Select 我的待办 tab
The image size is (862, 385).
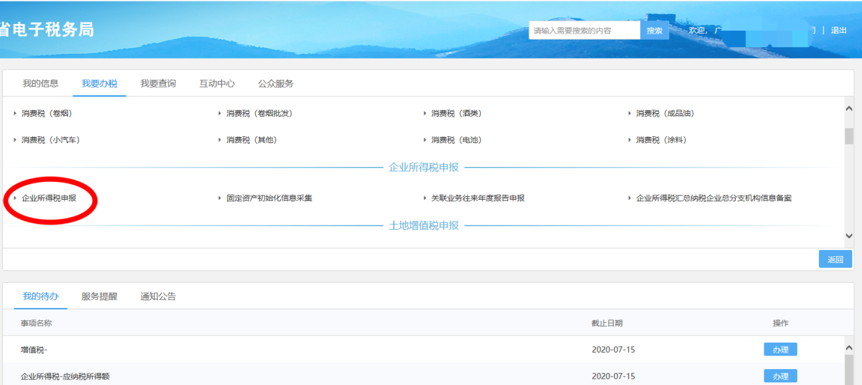click(x=40, y=296)
